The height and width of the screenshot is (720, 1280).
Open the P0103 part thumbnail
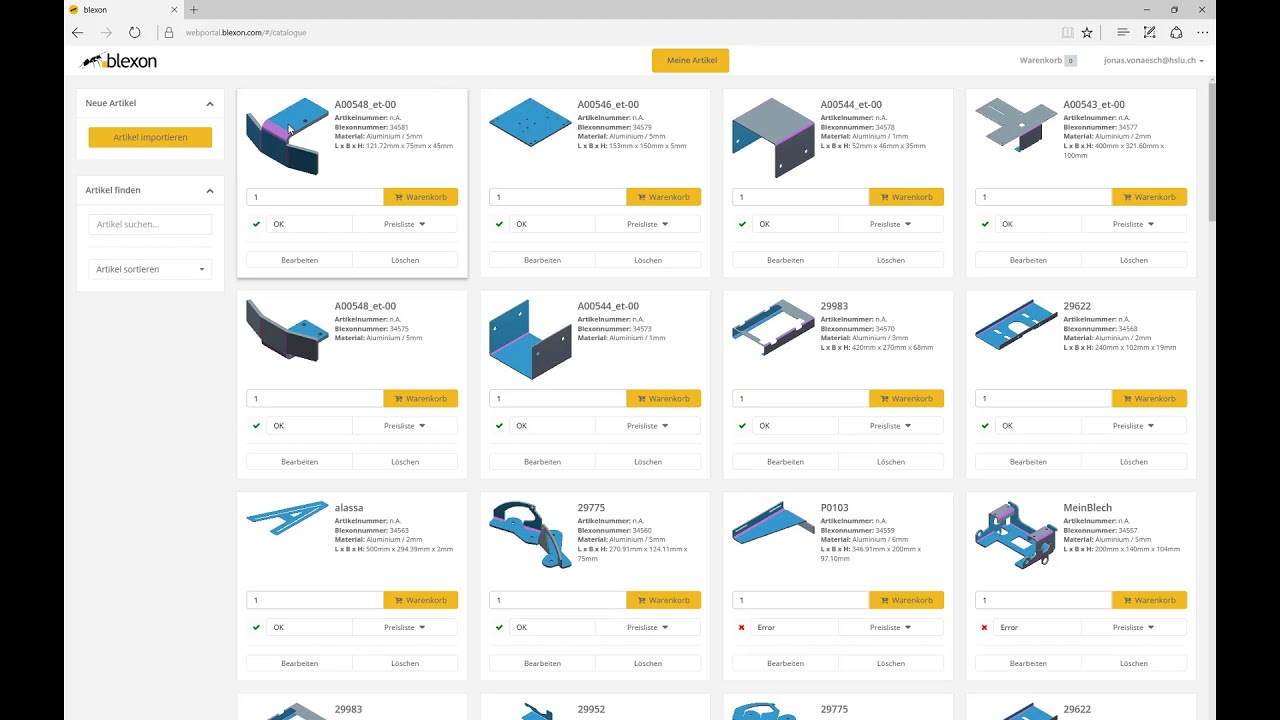click(x=773, y=524)
